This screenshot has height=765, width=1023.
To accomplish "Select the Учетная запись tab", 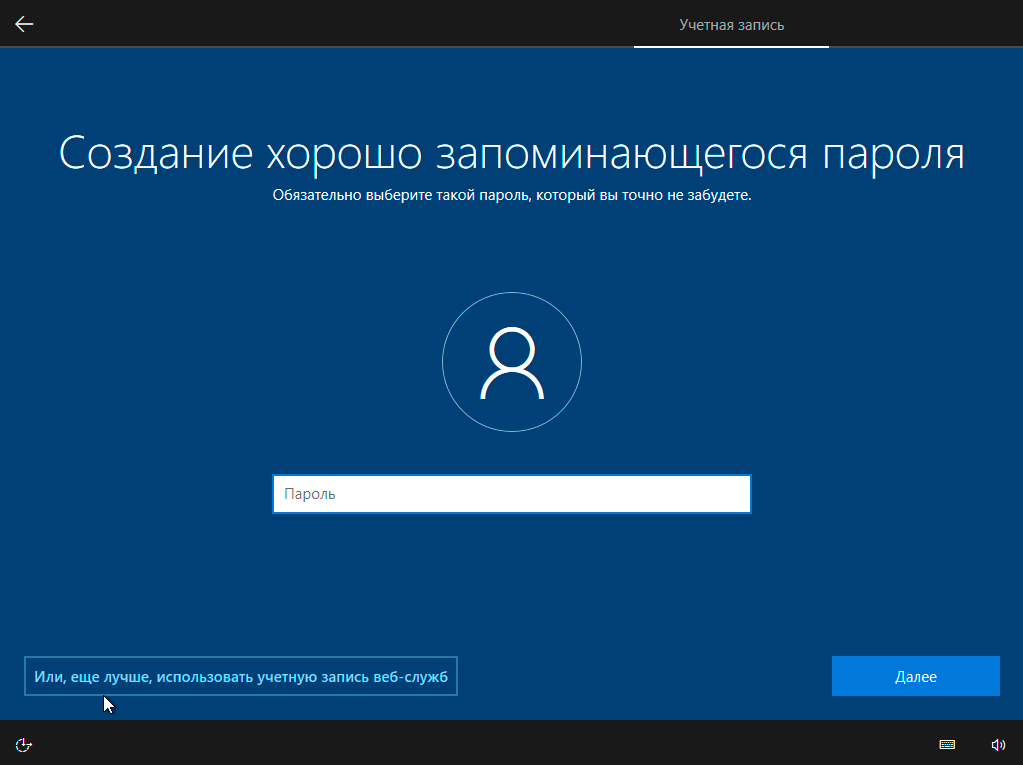I will (x=731, y=25).
